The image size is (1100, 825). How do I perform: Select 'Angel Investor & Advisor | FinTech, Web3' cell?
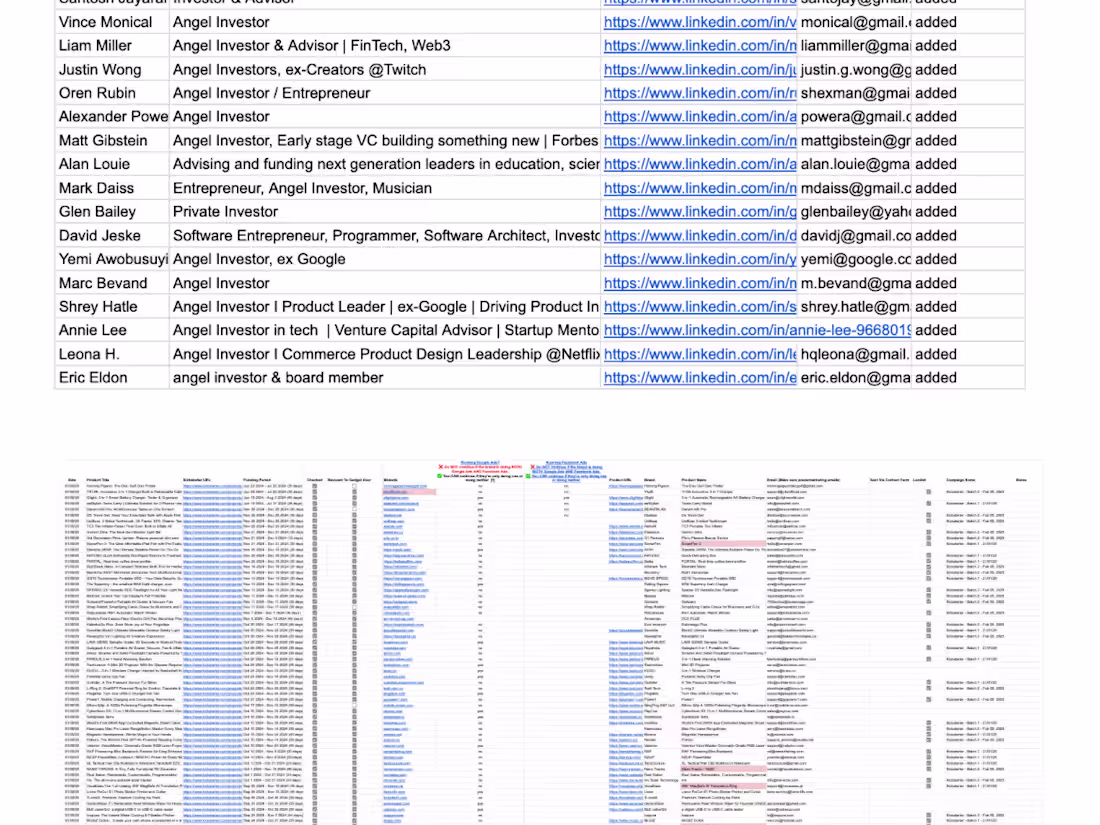click(x=385, y=46)
